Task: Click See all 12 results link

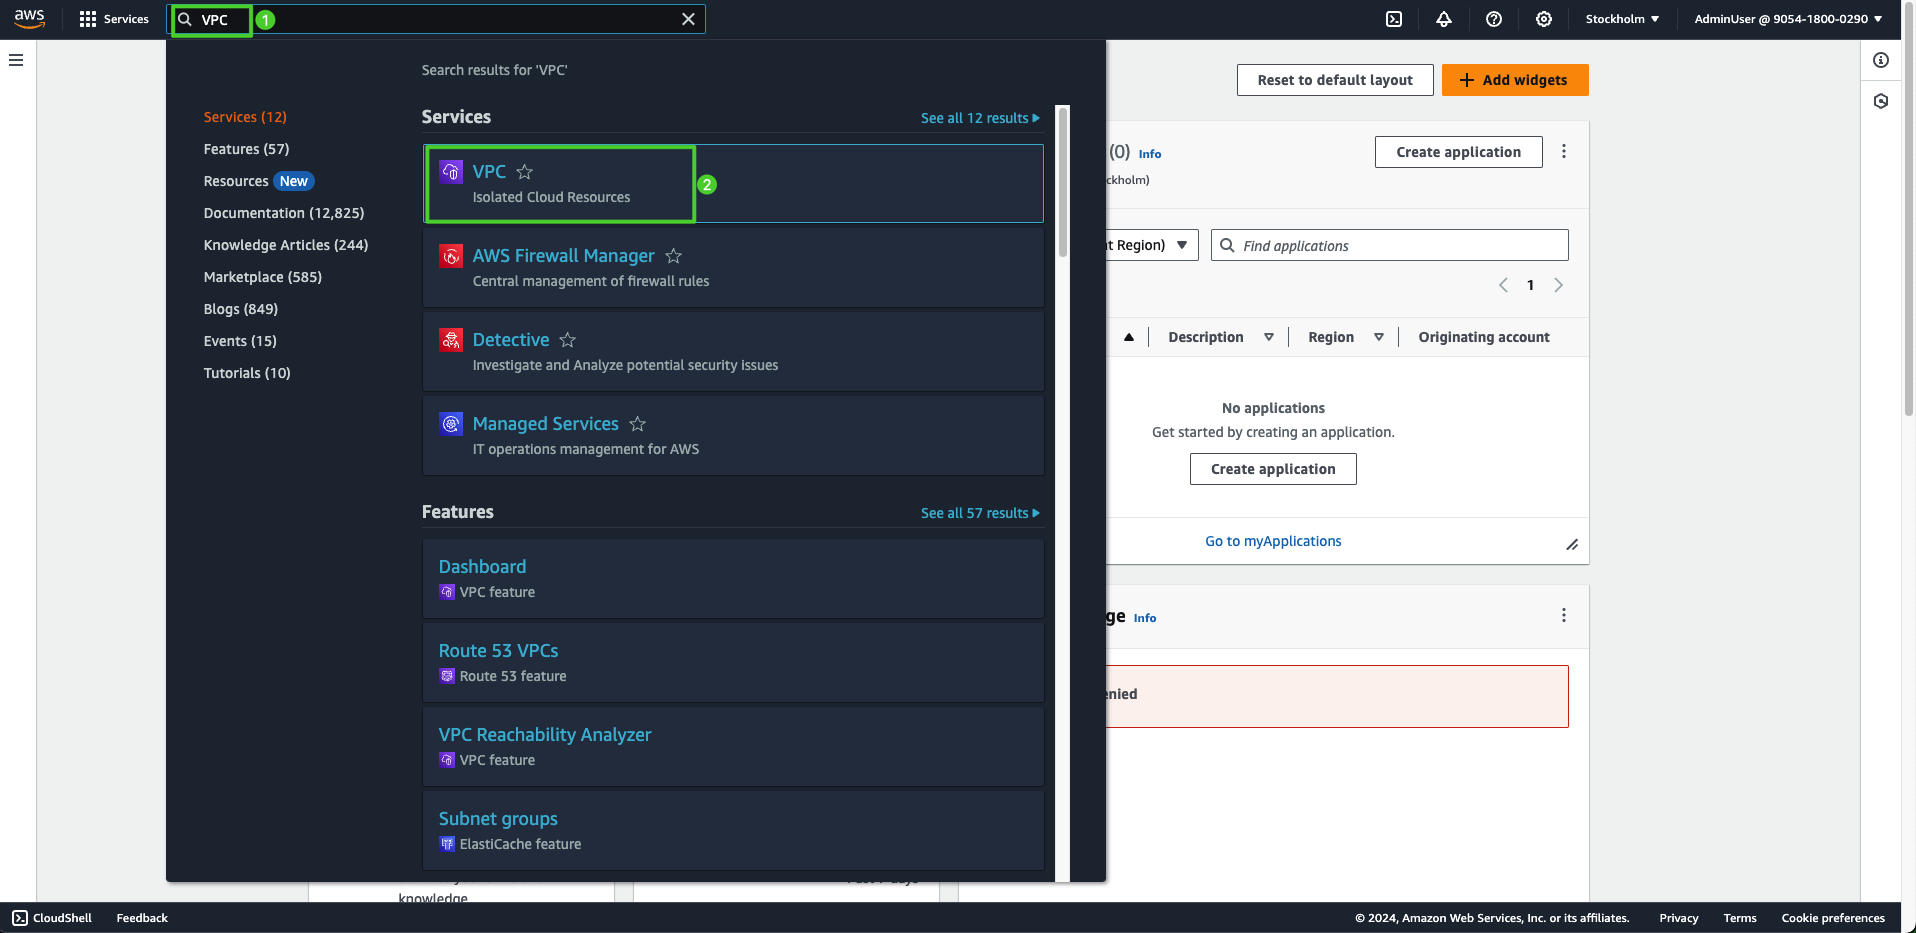Action: pyautogui.click(x=979, y=118)
